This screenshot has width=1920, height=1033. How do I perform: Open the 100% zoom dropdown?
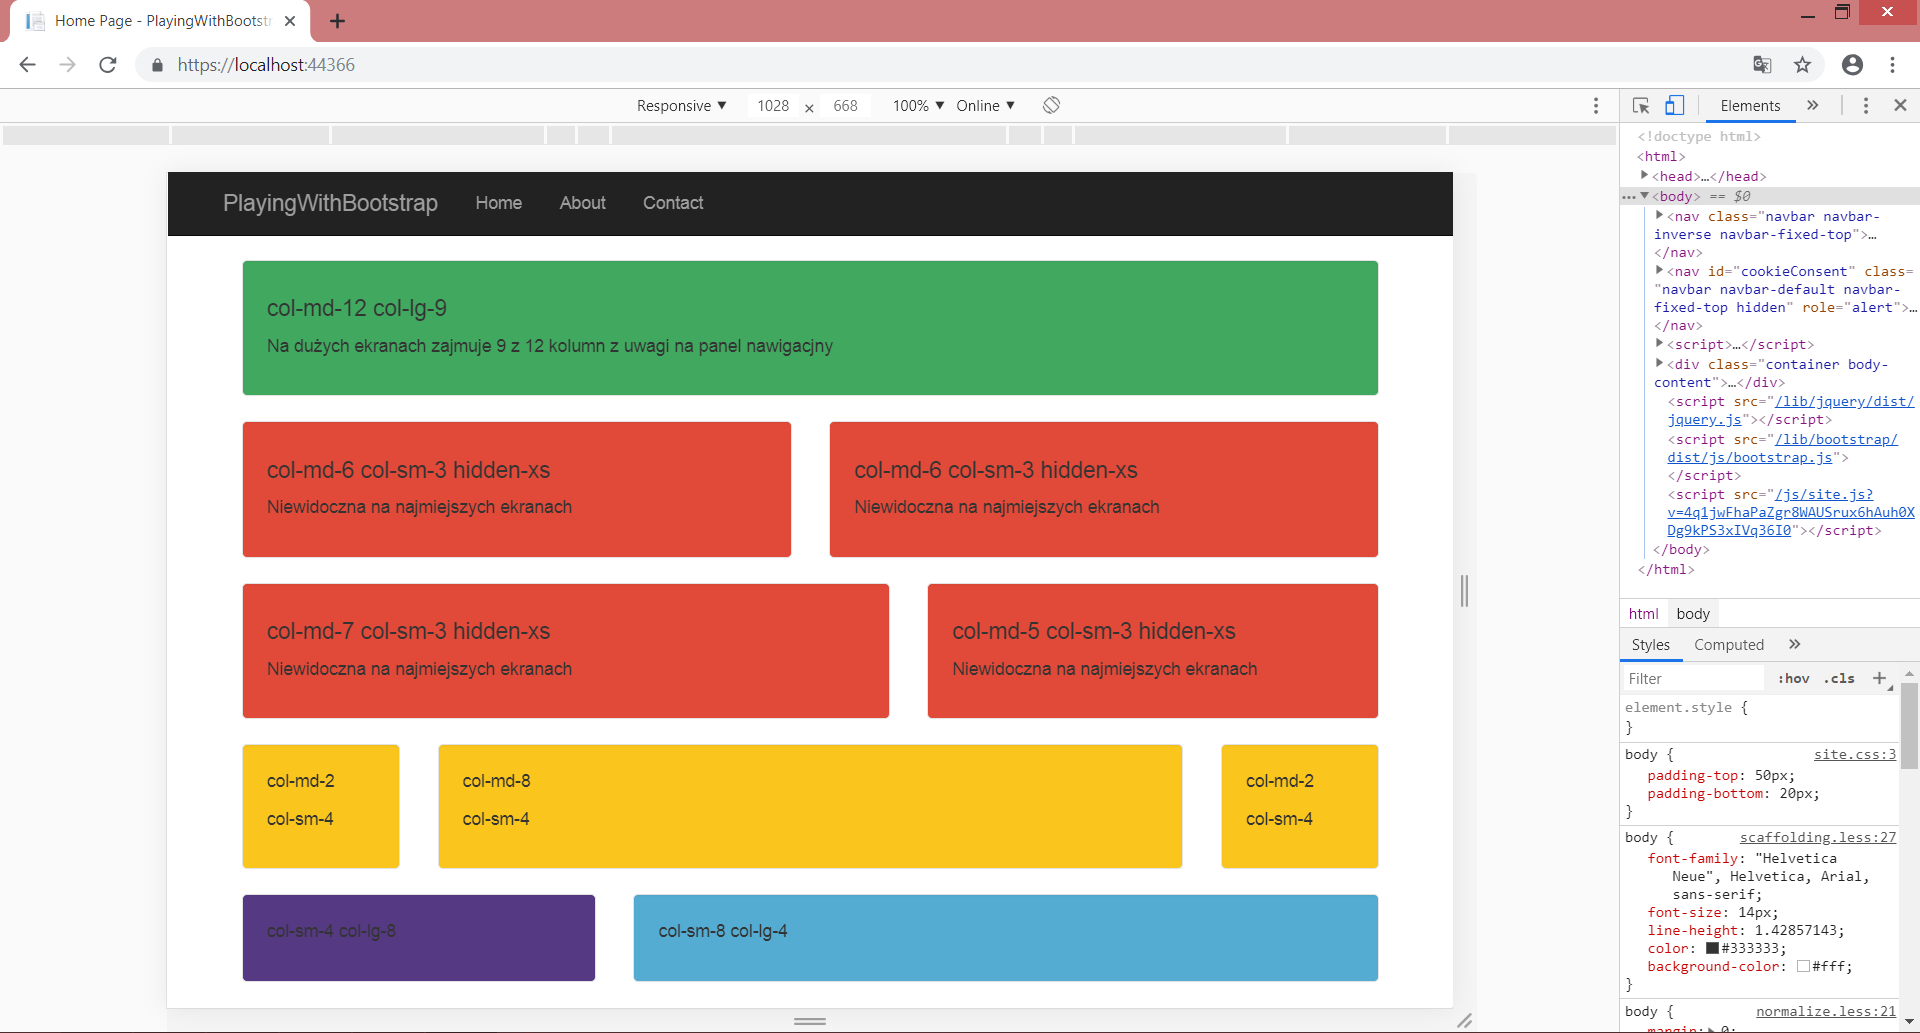coord(918,106)
